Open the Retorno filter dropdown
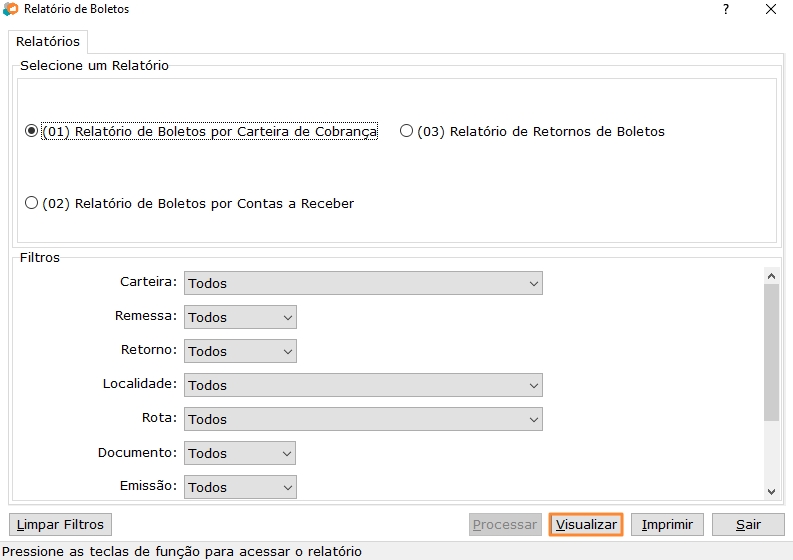The image size is (793, 560). tap(240, 351)
